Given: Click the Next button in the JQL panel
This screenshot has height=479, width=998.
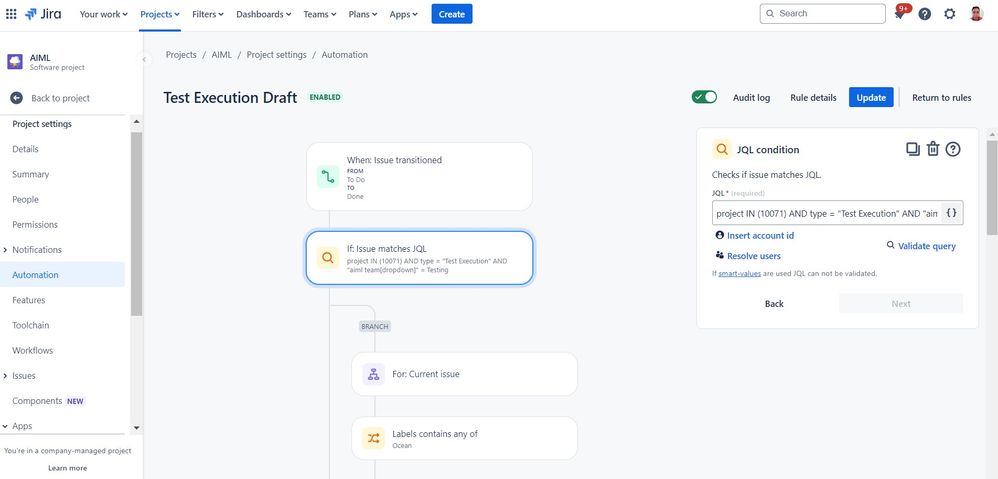Looking at the screenshot, I should pyautogui.click(x=901, y=303).
